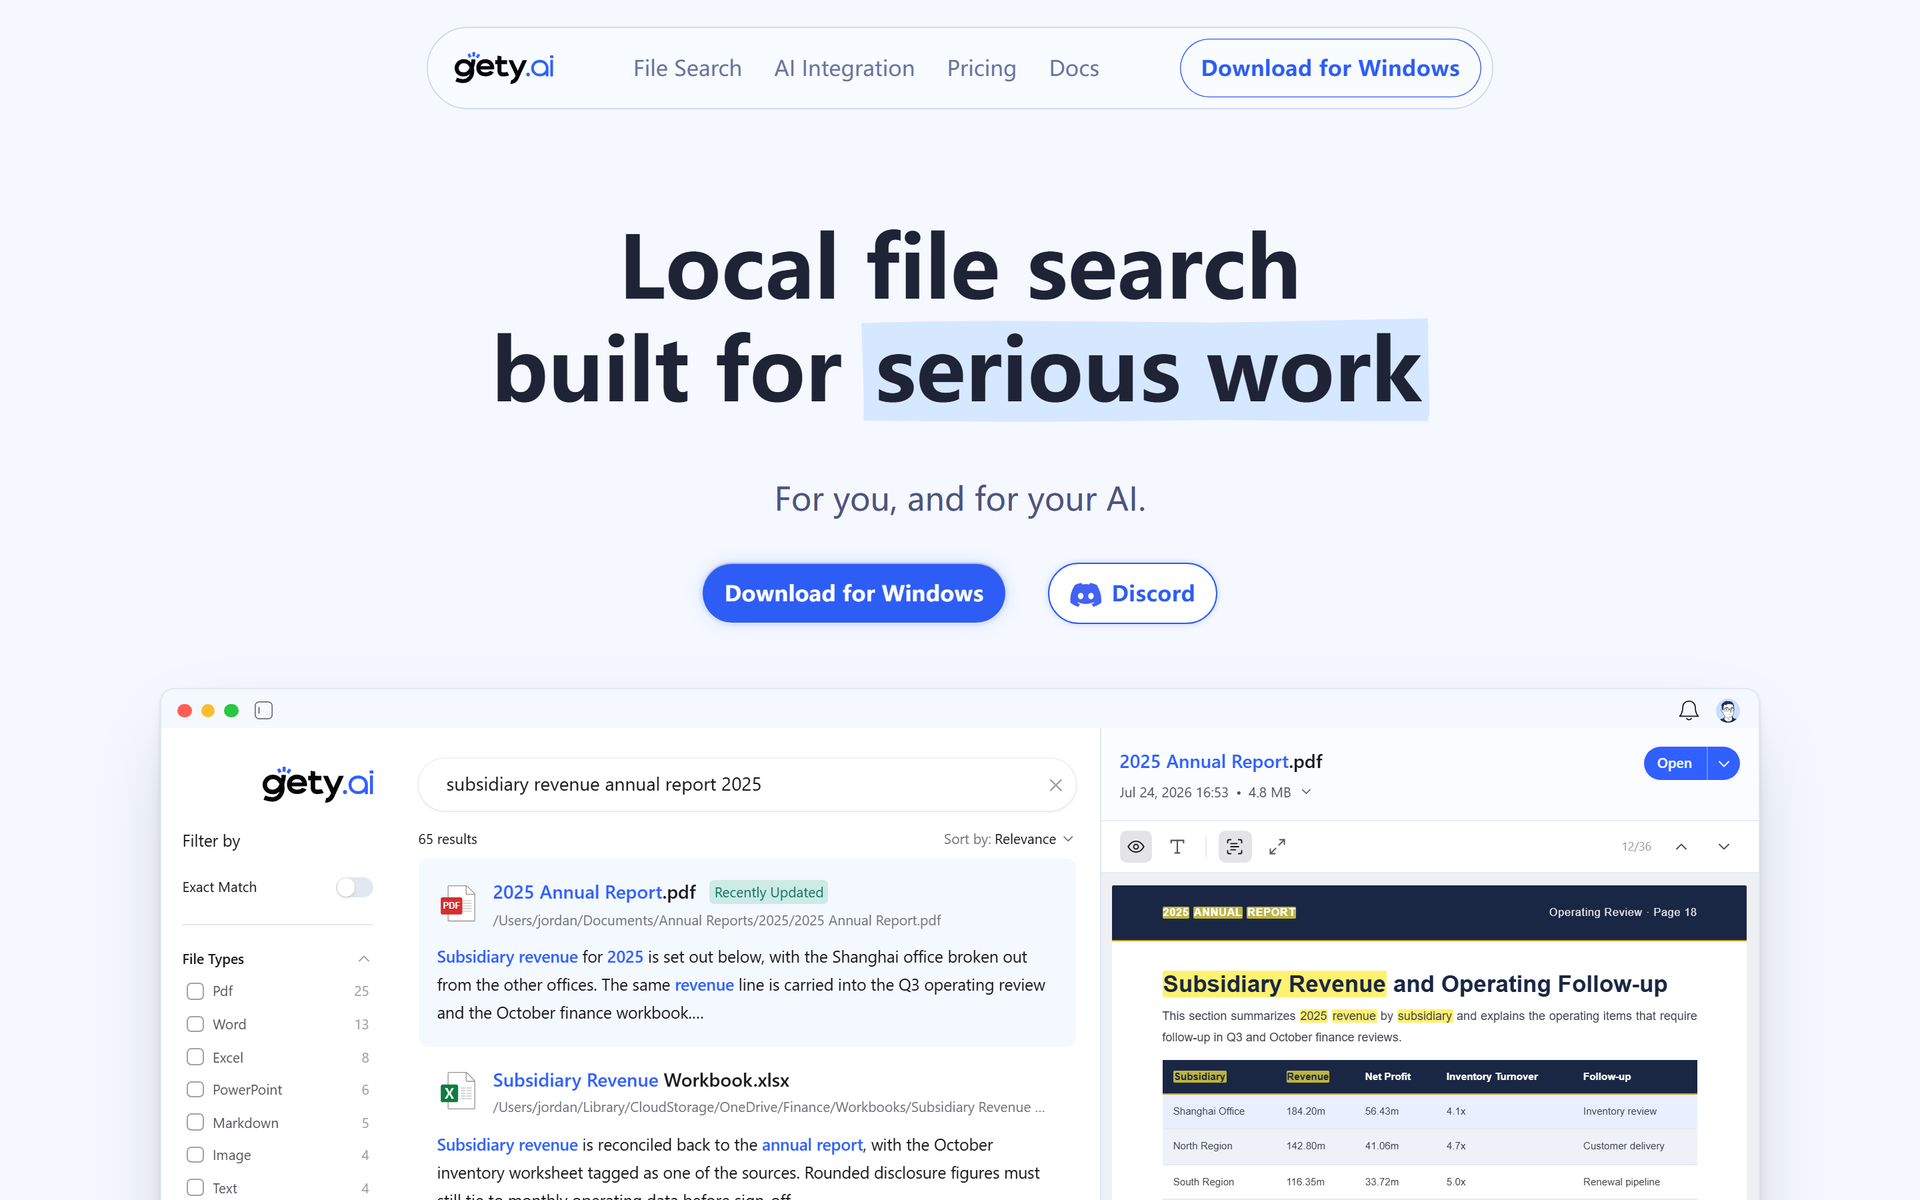This screenshot has height=1200, width=1920.
Task: Go to previous match with up arrow
Action: 1681,847
